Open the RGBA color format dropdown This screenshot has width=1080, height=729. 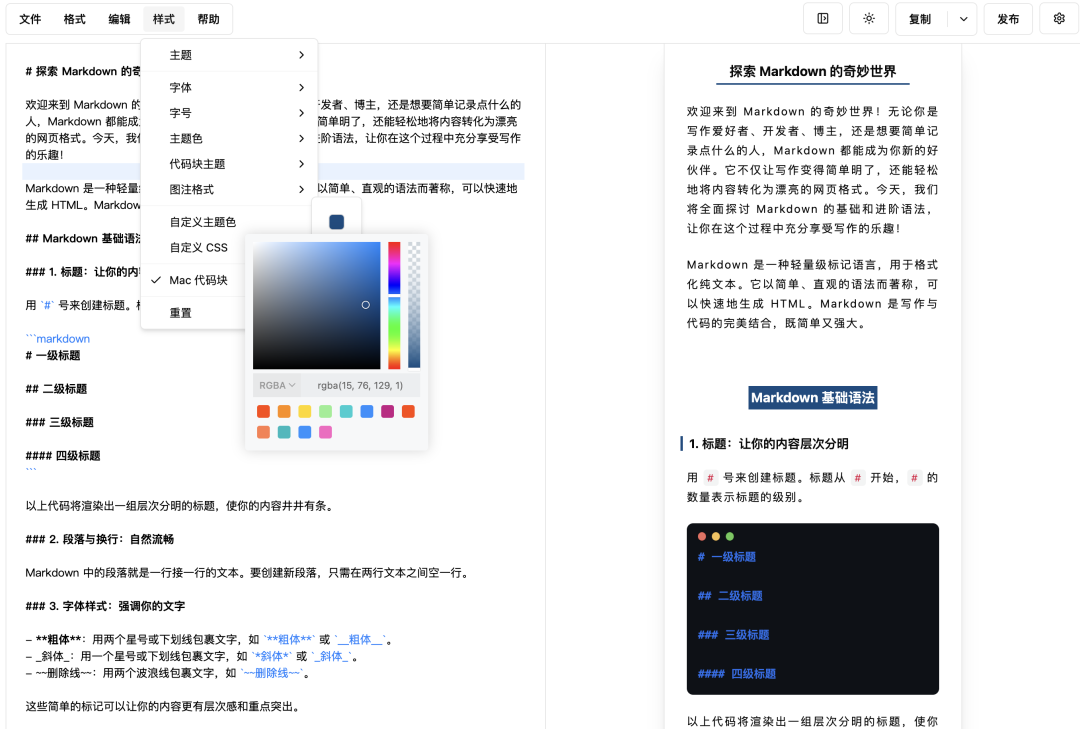275,384
